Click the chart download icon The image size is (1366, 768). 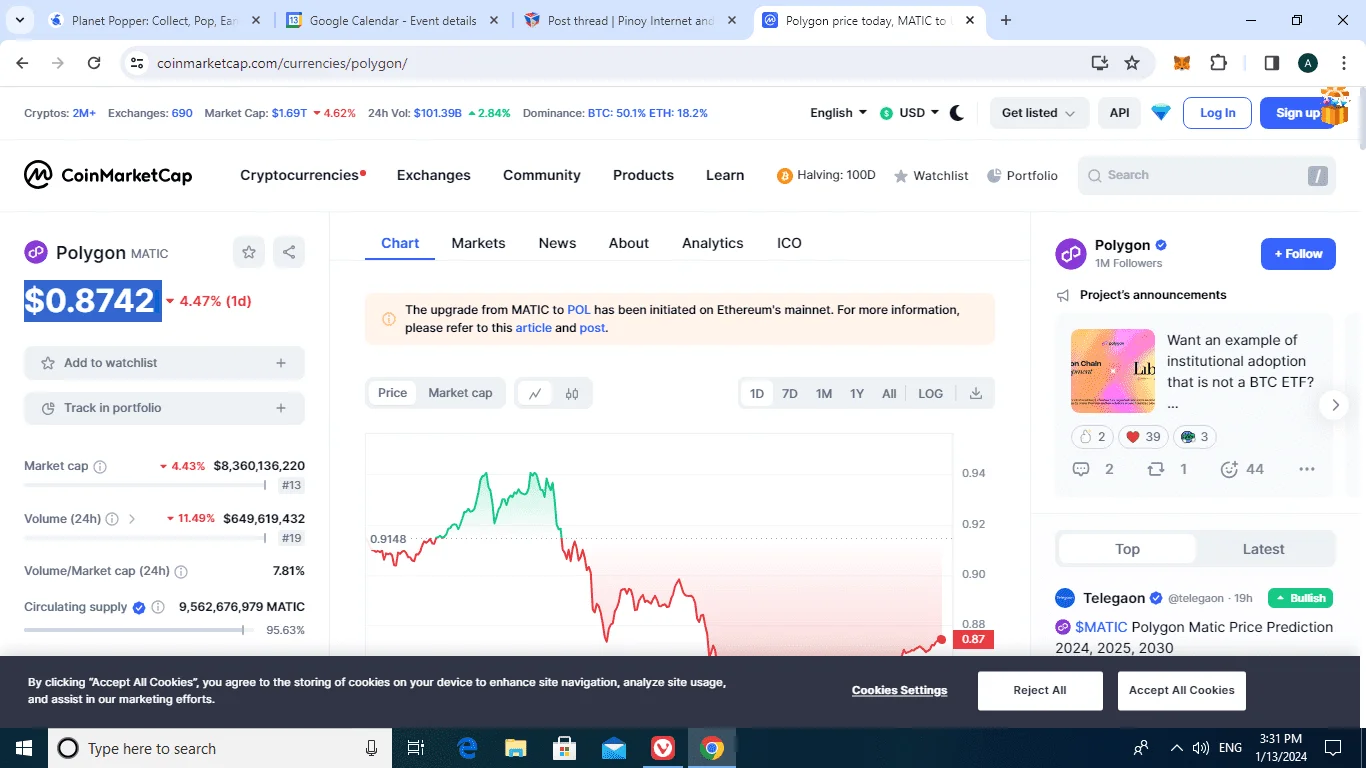[976, 393]
